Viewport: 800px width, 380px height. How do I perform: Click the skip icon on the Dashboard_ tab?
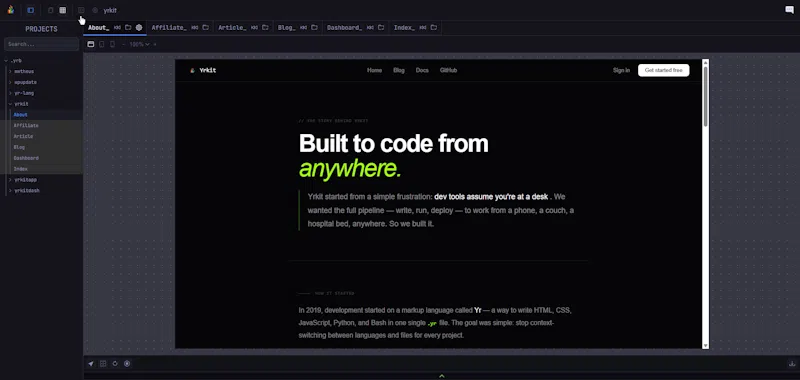(x=370, y=28)
